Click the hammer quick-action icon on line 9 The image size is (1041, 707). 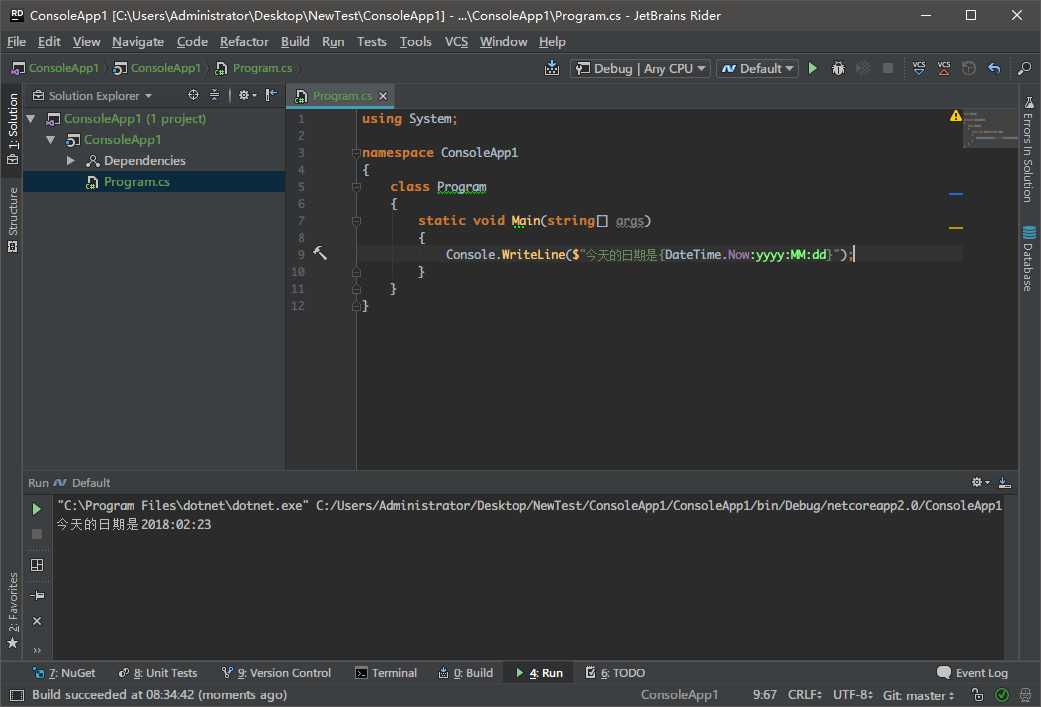(320, 253)
